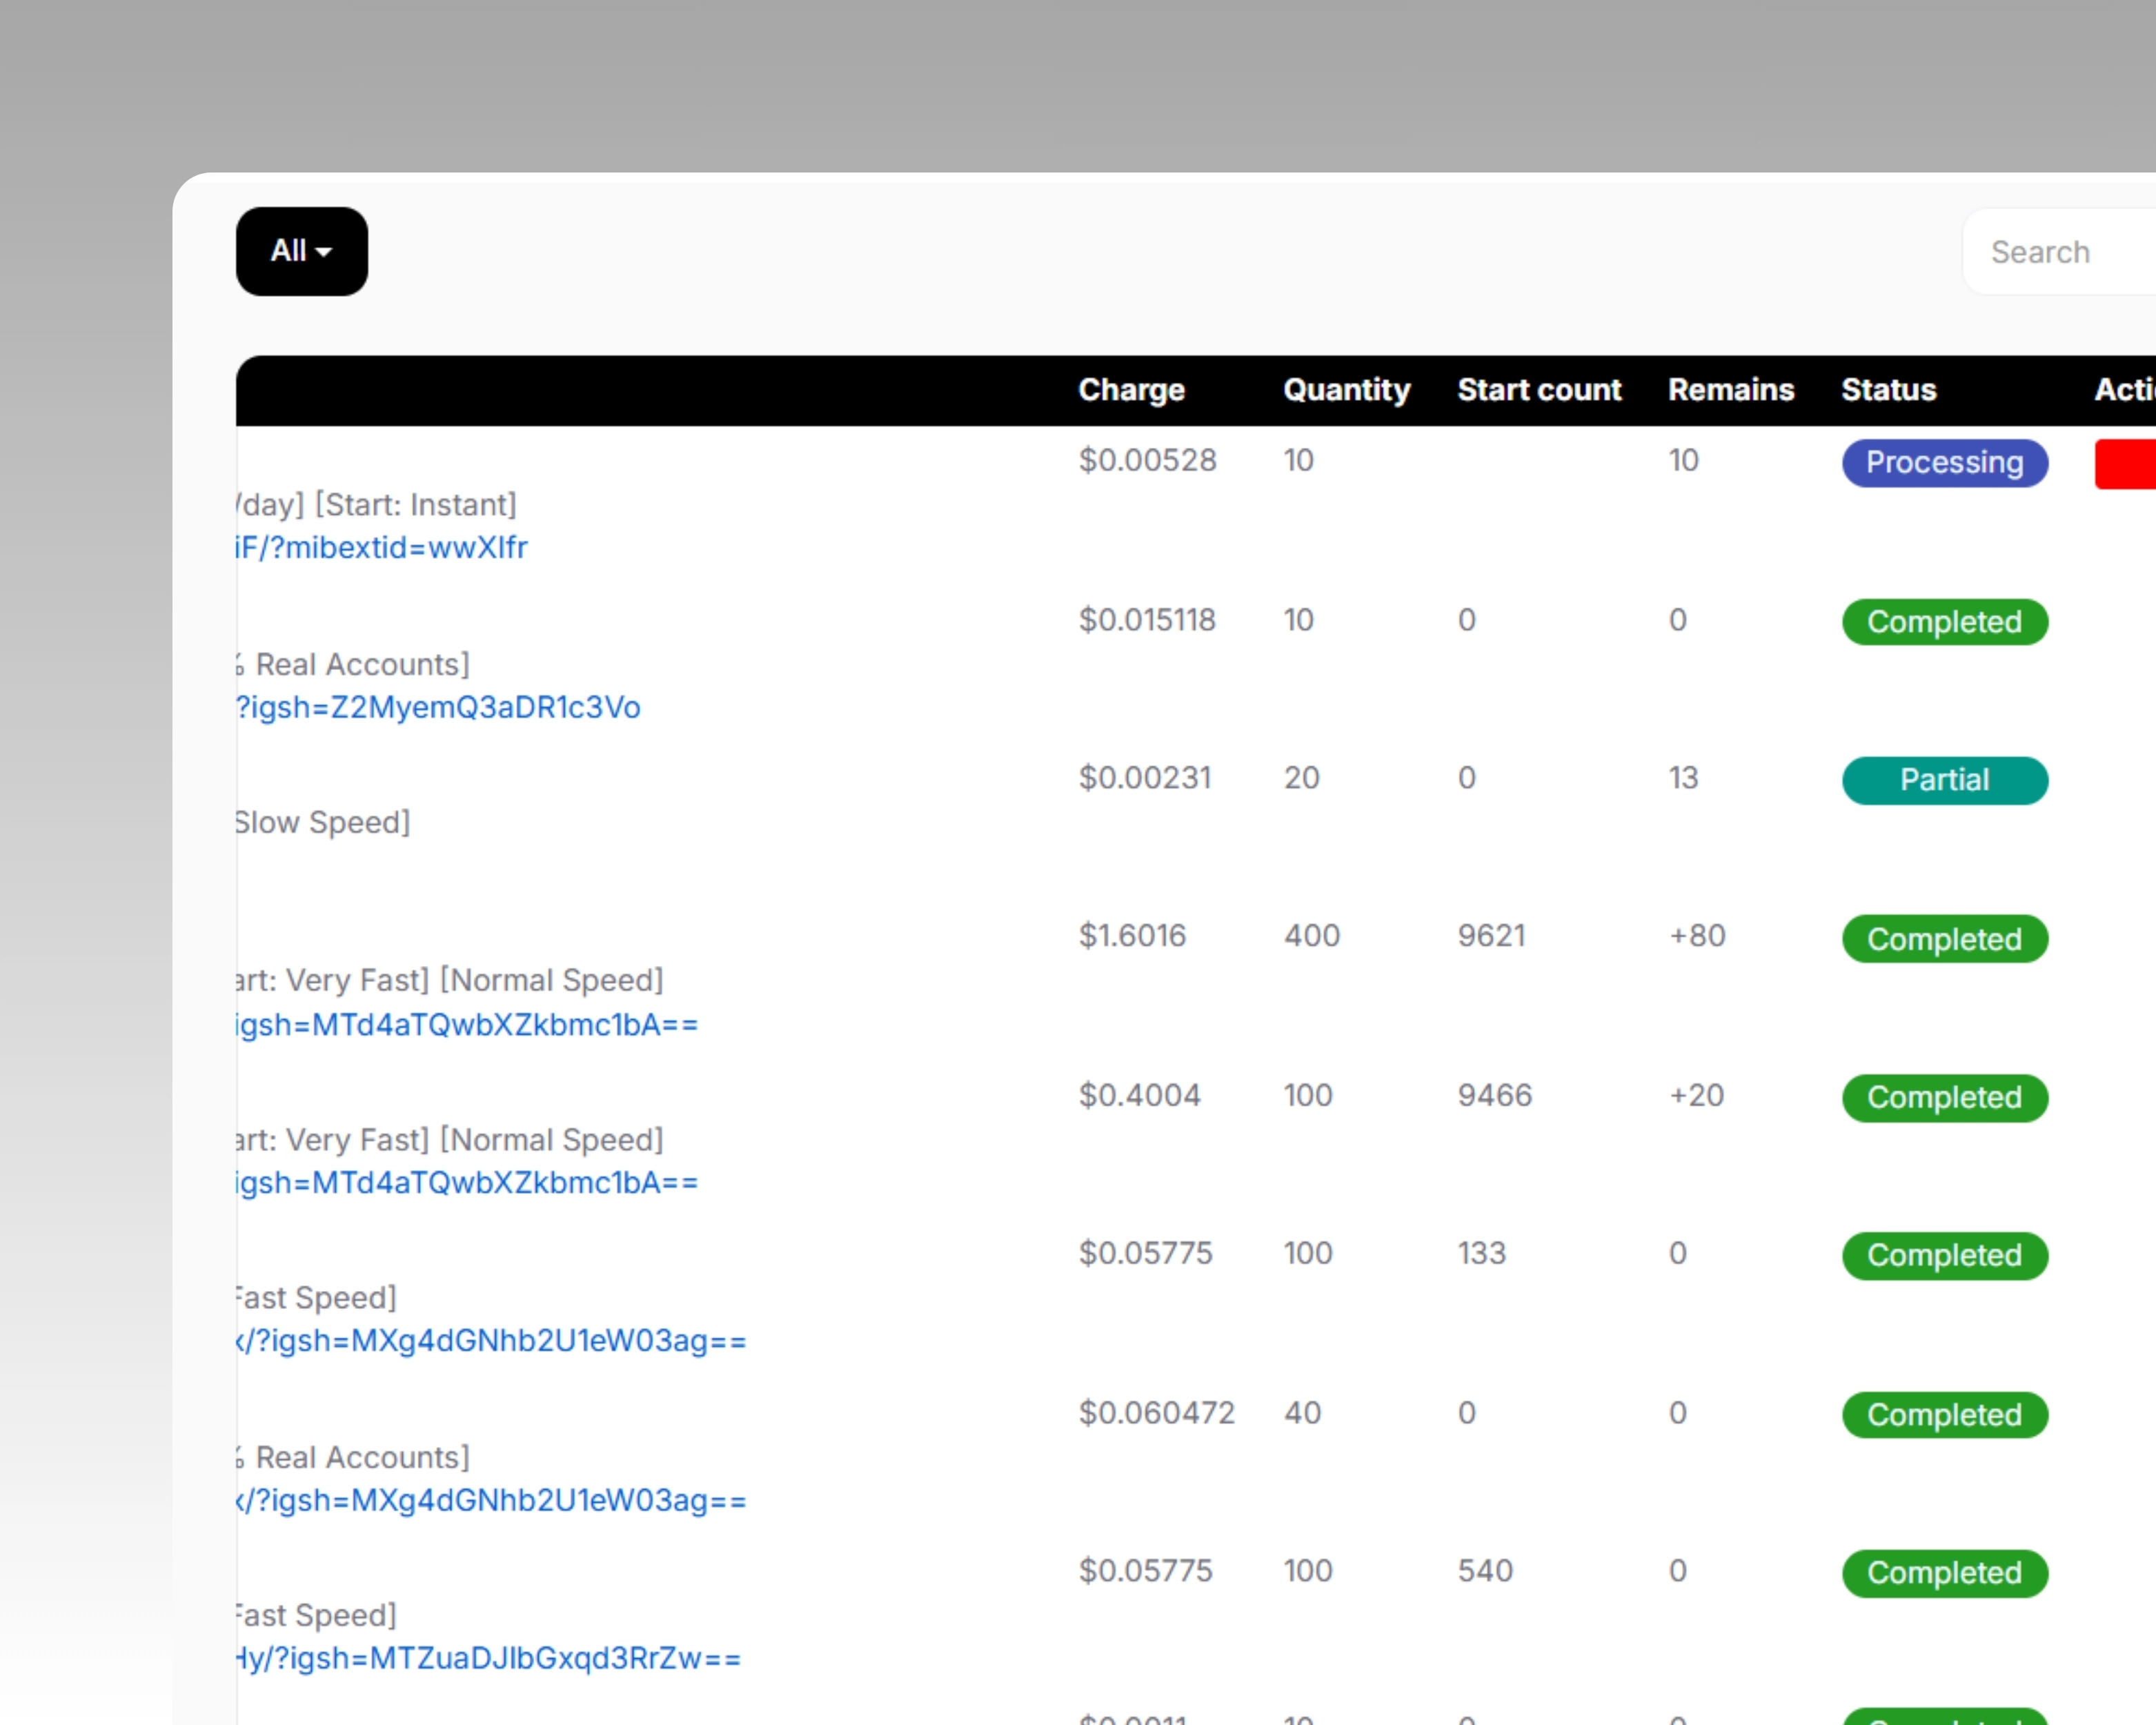This screenshot has height=1725, width=2156.
Task: Open the All filter dropdown
Action: (301, 251)
